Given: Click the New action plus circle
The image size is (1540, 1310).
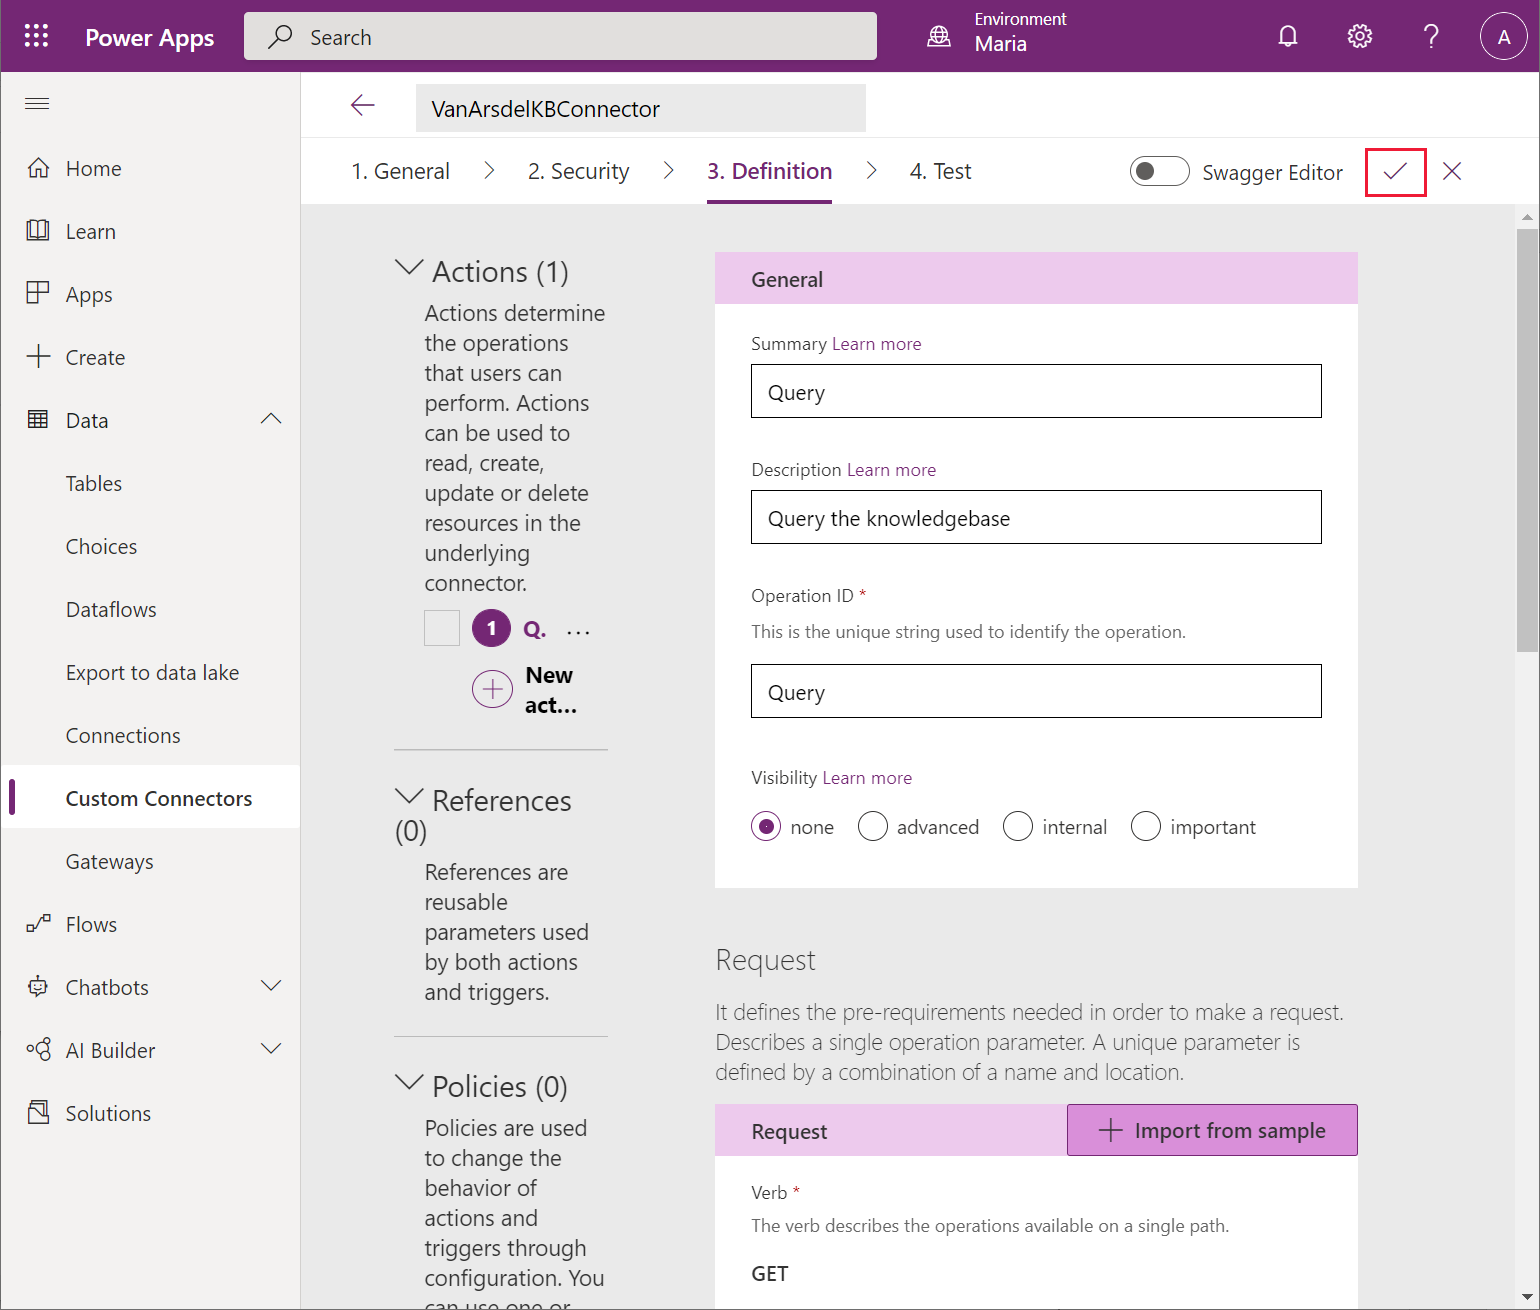Looking at the screenshot, I should point(492,688).
